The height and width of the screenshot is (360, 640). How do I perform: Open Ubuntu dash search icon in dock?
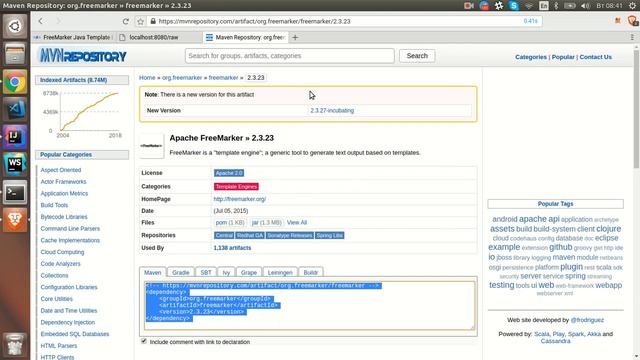[x=15, y=27]
